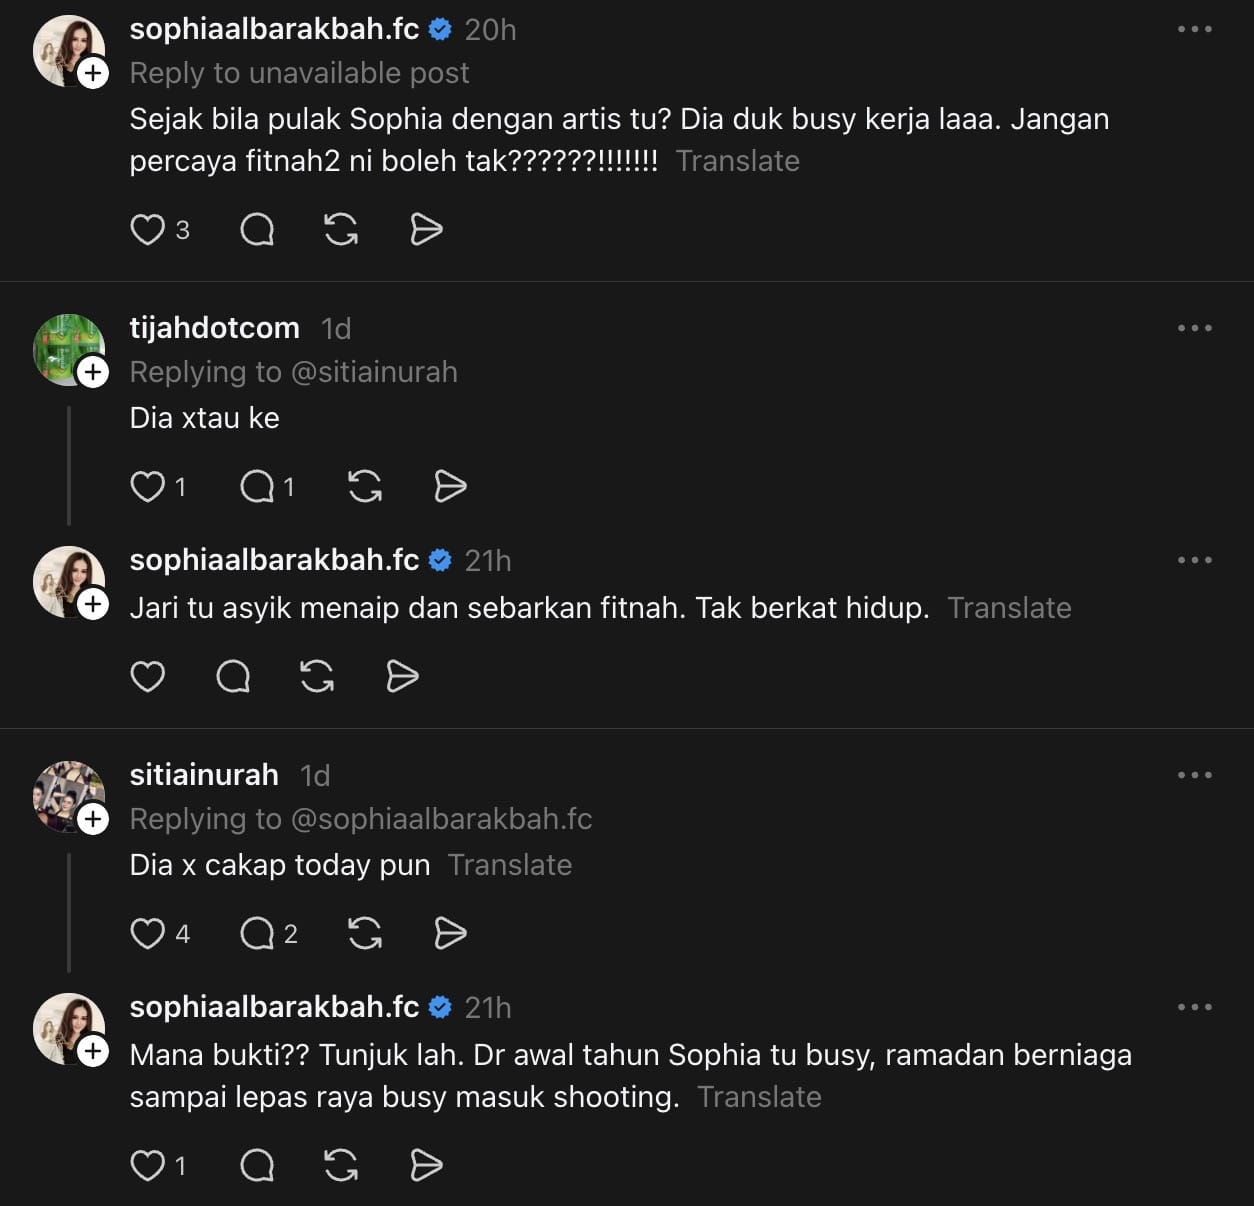Translate the "Dia x cakap today pun" post

pos(510,865)
